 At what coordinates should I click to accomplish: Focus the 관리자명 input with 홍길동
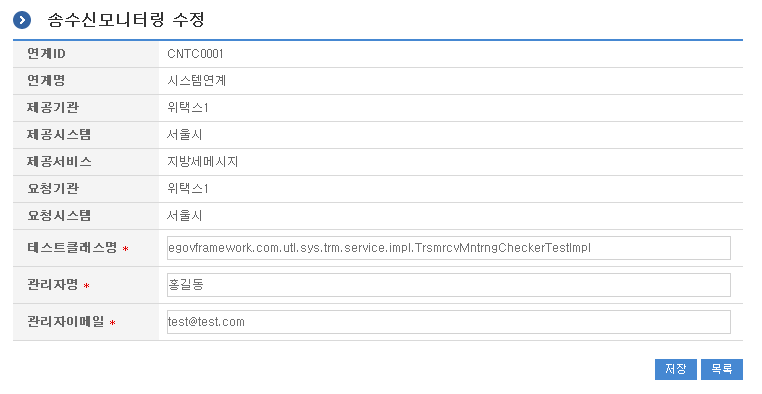point(449,285)
